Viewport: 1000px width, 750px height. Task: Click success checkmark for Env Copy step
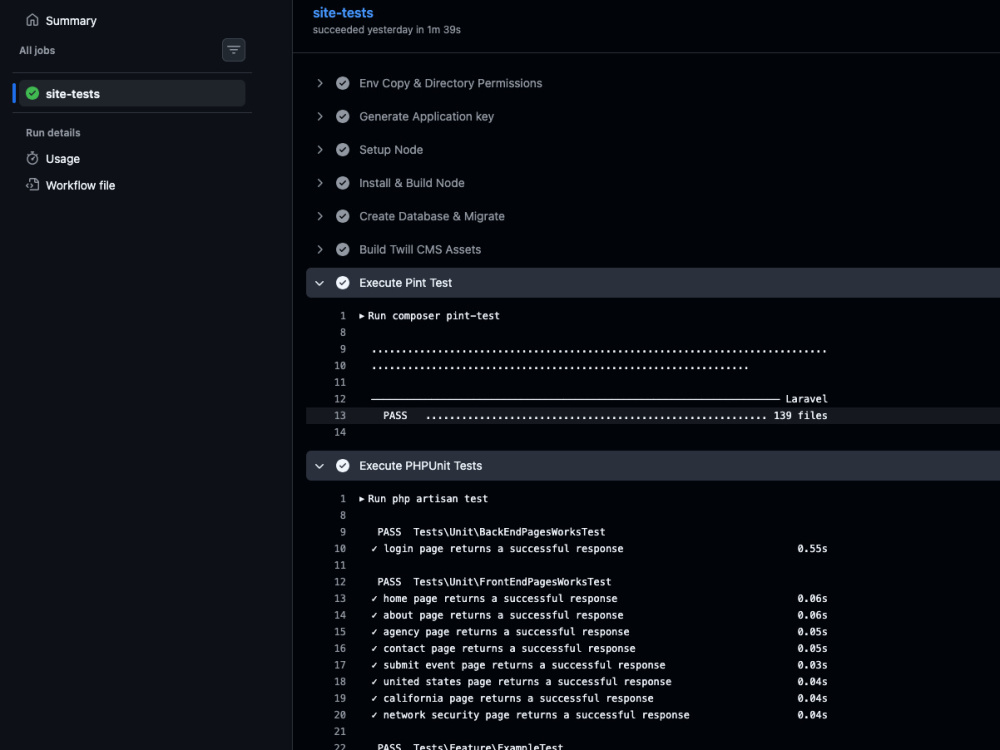pyautogui.click(x=342, y=83)
